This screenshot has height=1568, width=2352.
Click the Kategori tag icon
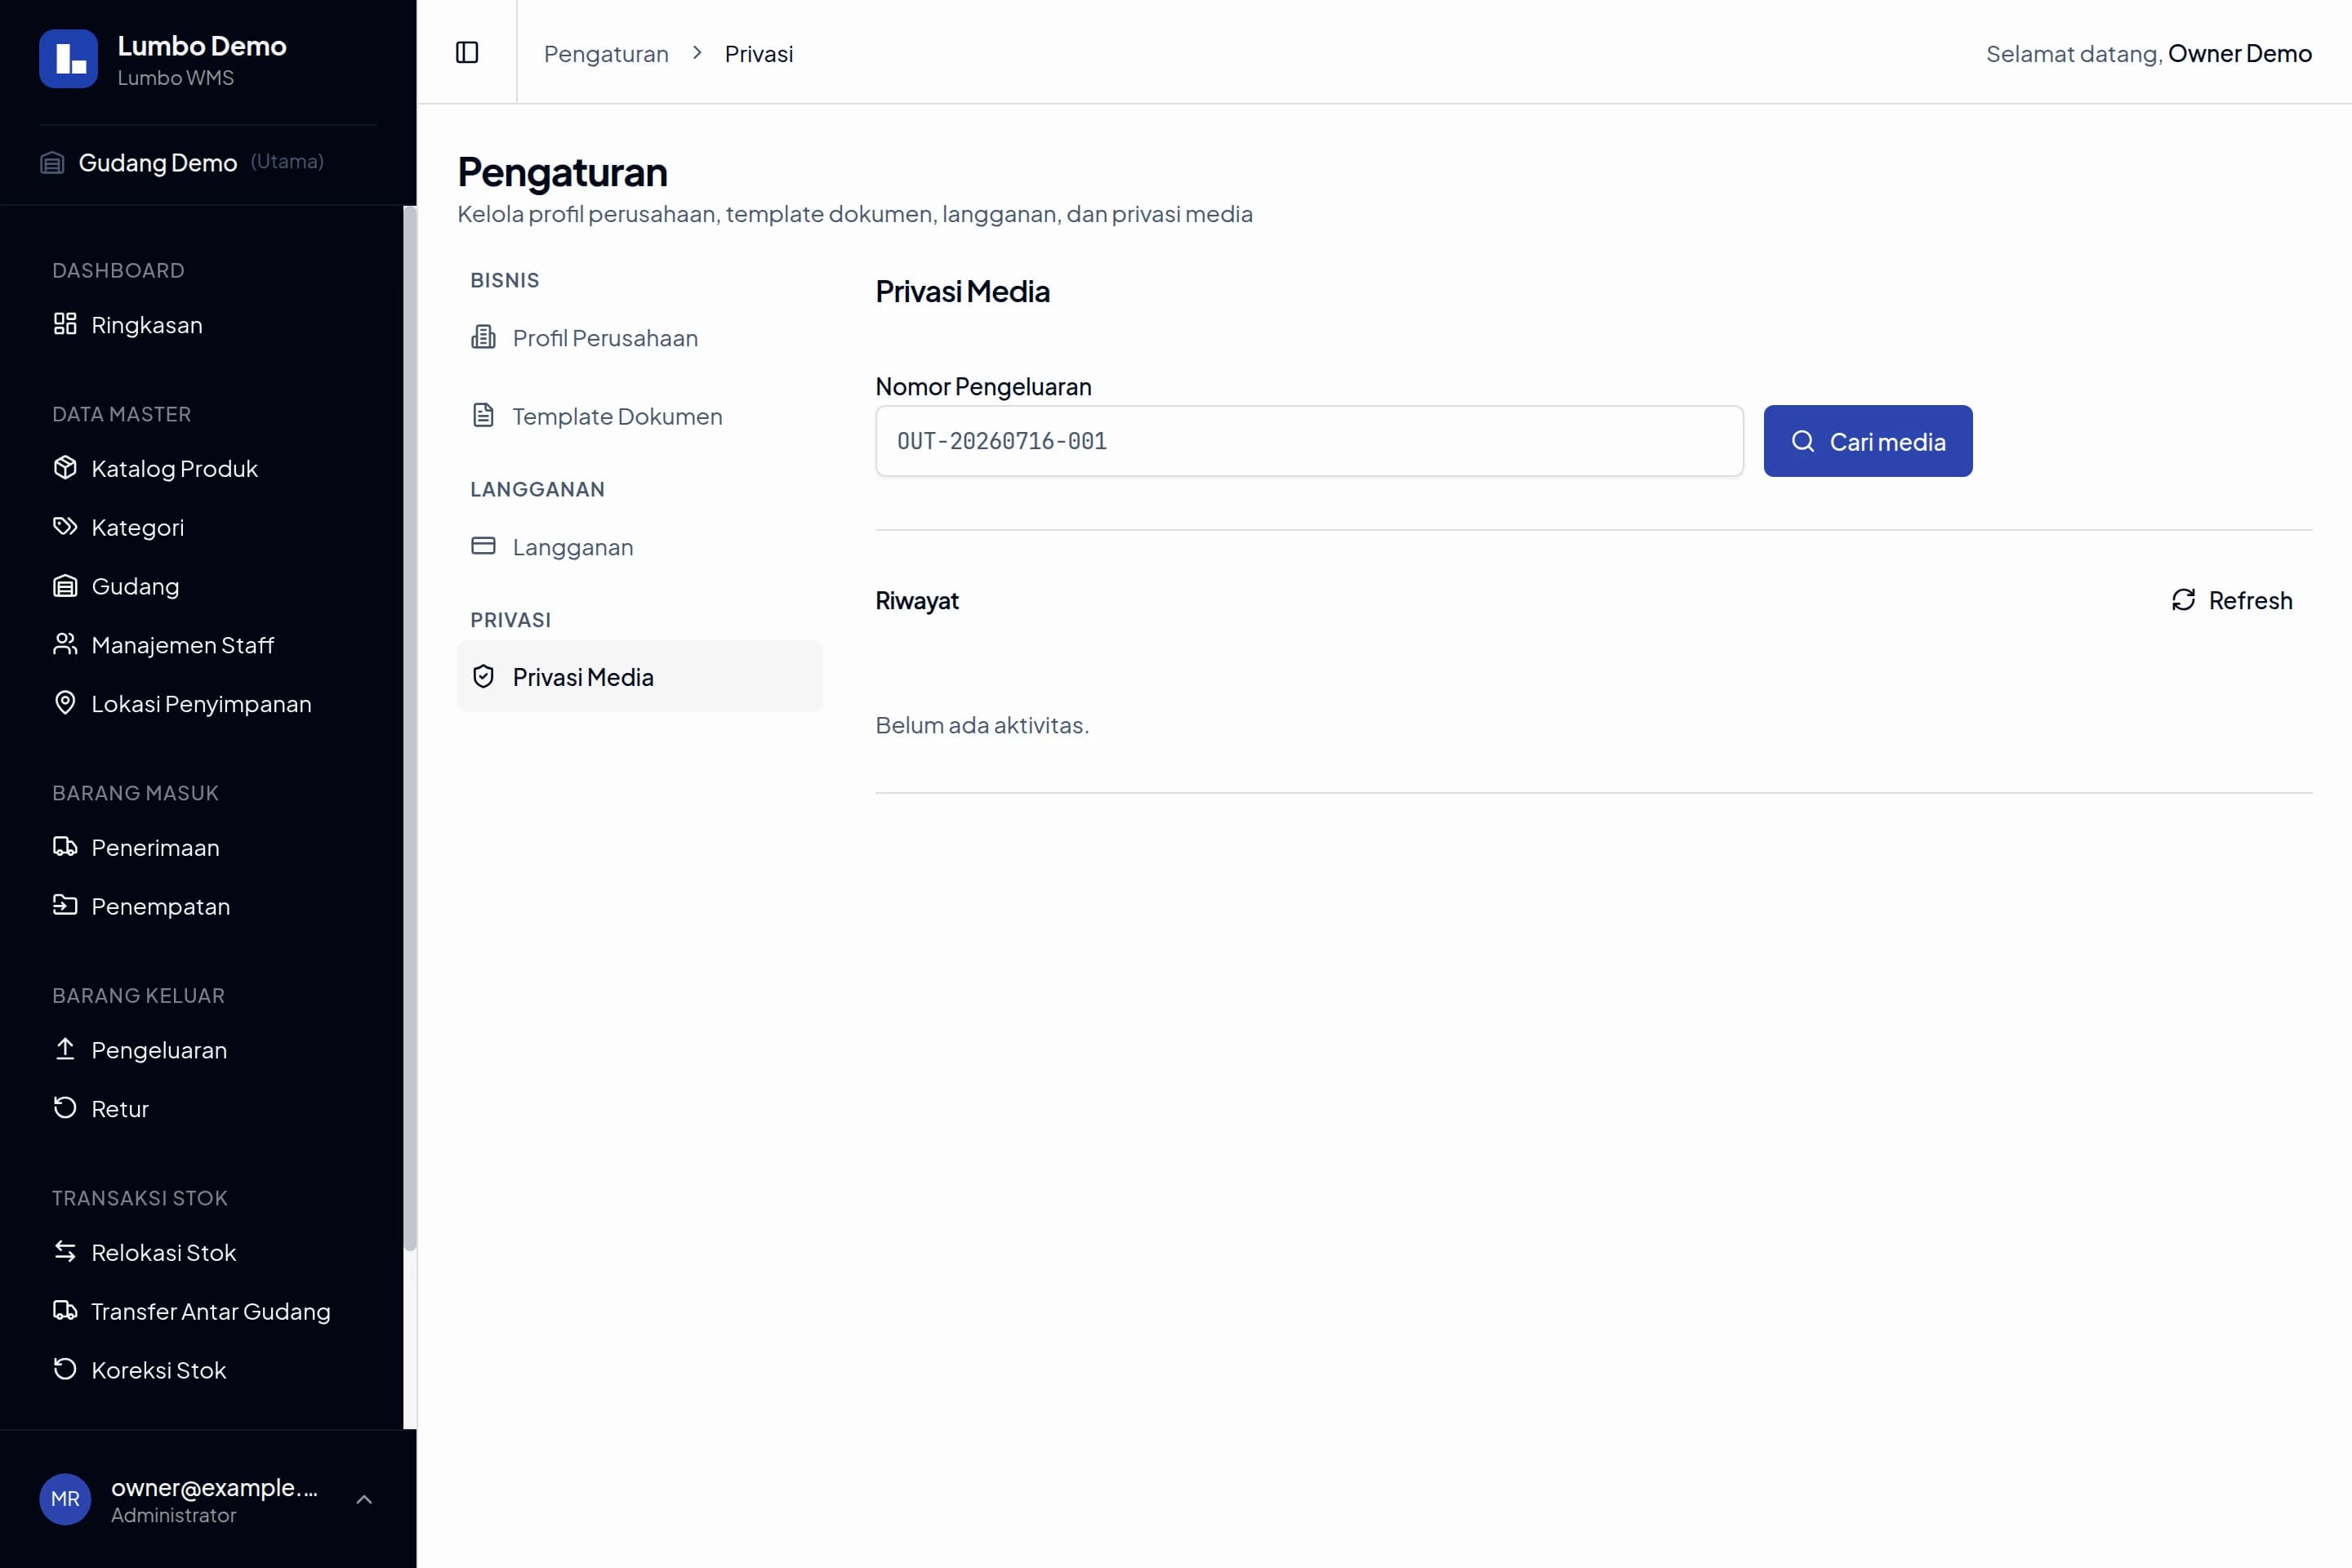[x=65, y=527]
